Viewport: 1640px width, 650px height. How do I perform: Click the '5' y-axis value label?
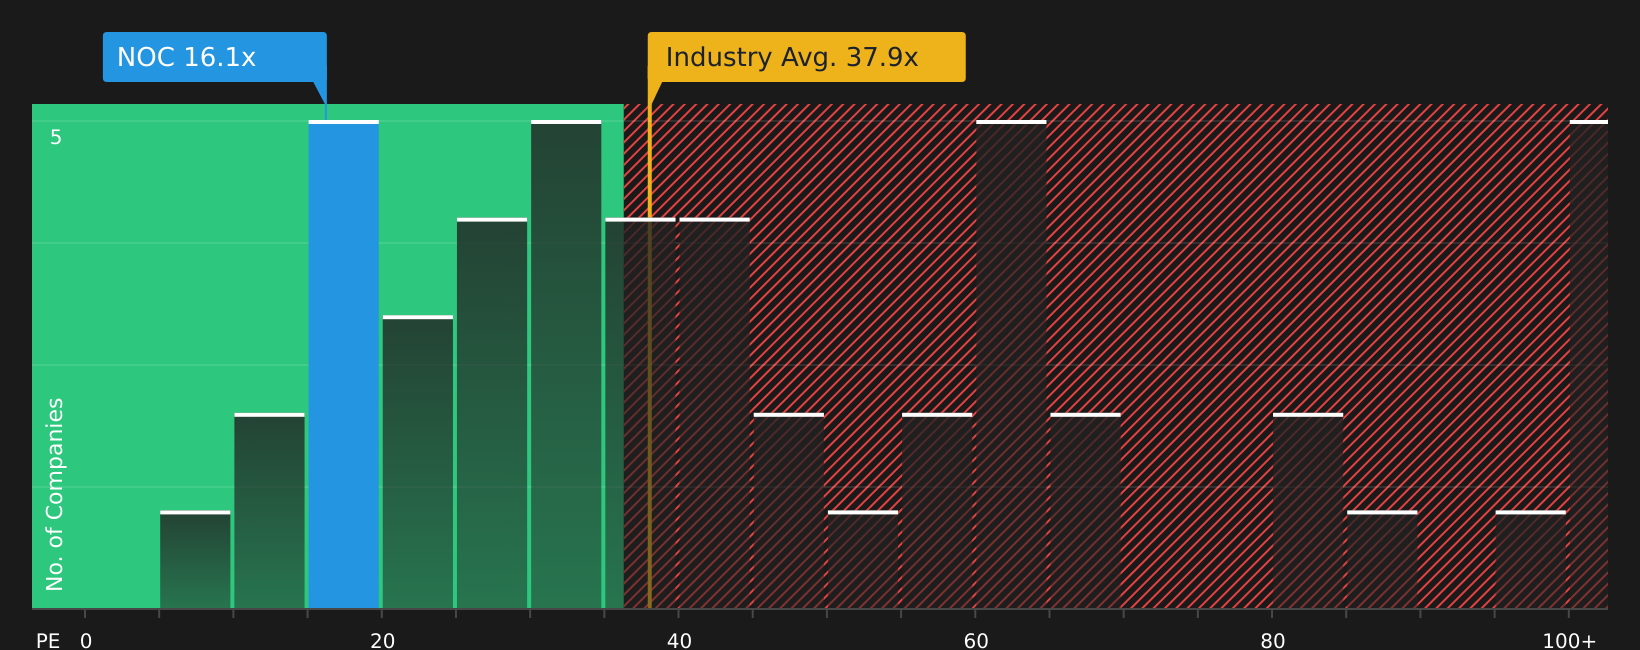56,137
